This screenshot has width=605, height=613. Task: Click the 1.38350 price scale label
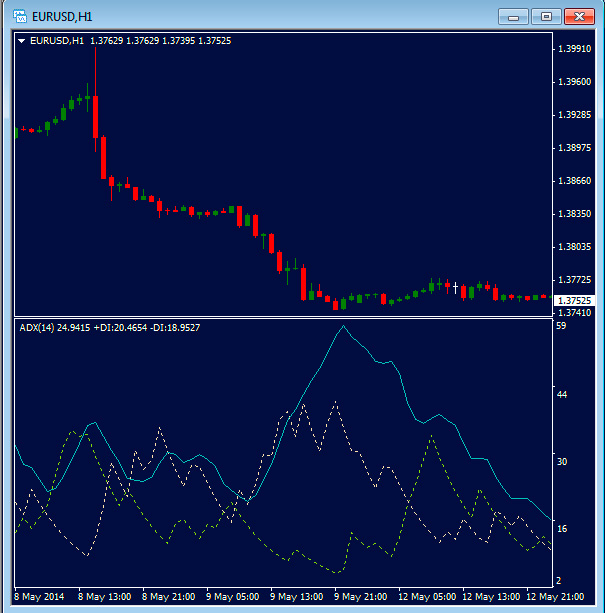(575, 214)
